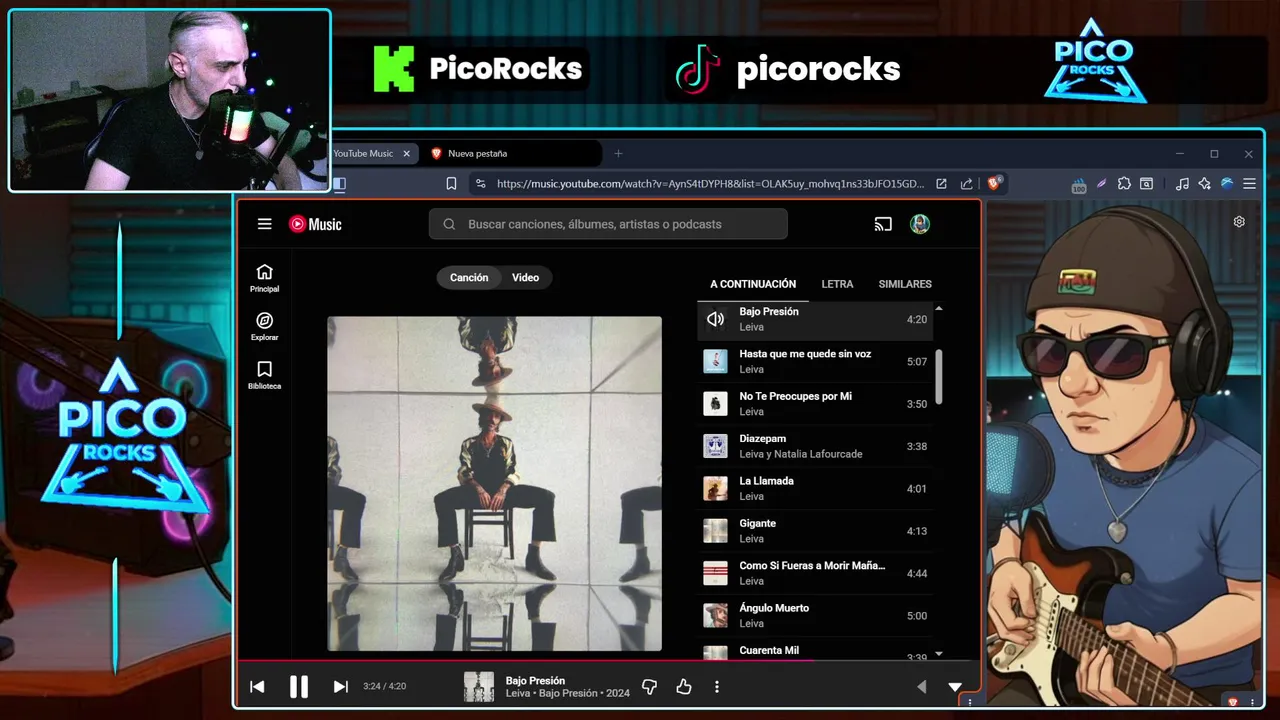Play Diazepam from the queue
This screenshot has height=720, width=1280.
816,446
